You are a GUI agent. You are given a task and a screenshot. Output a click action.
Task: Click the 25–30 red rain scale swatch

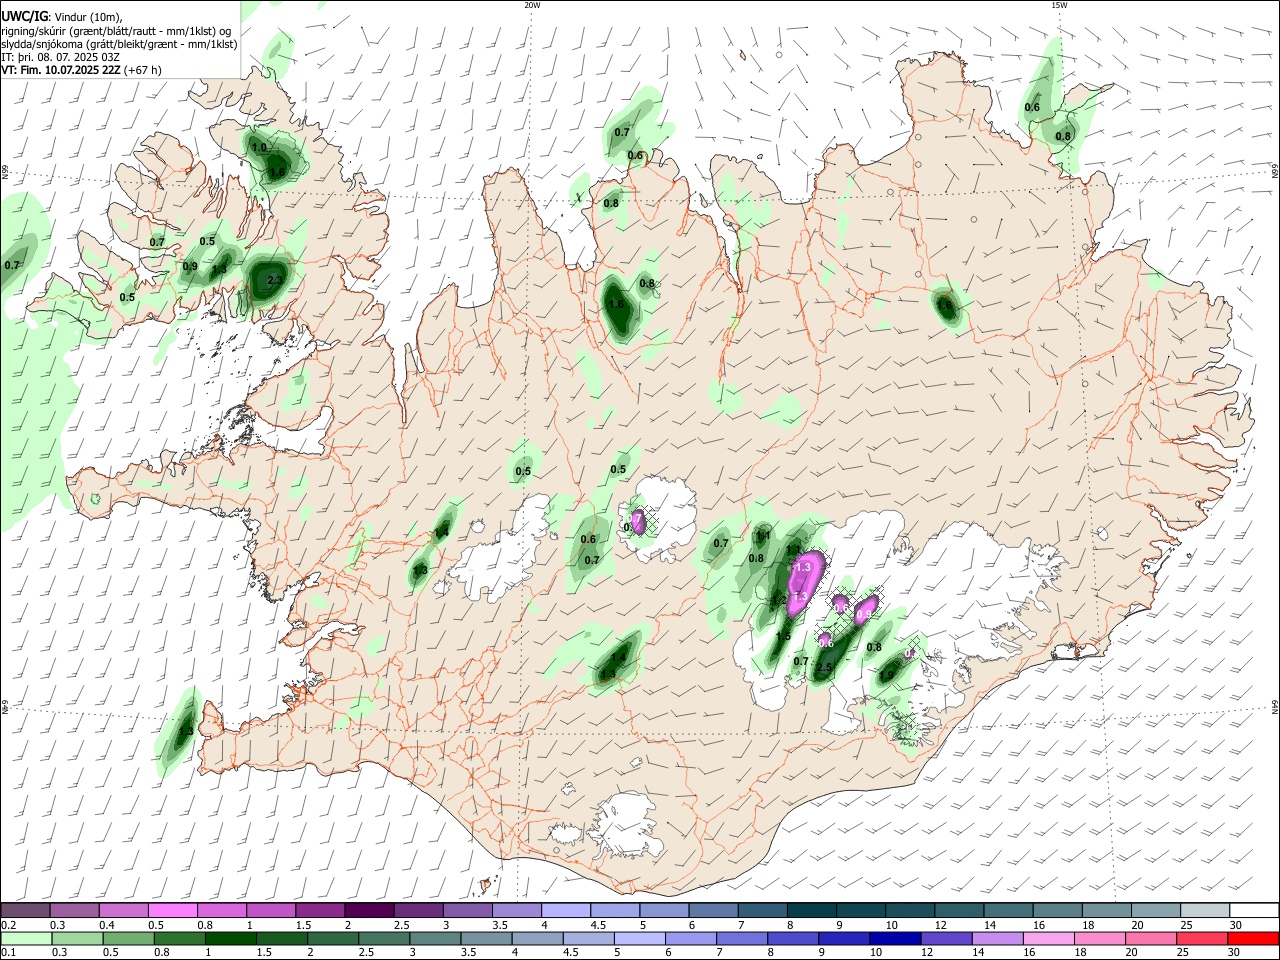click(x=1200, y=939)
